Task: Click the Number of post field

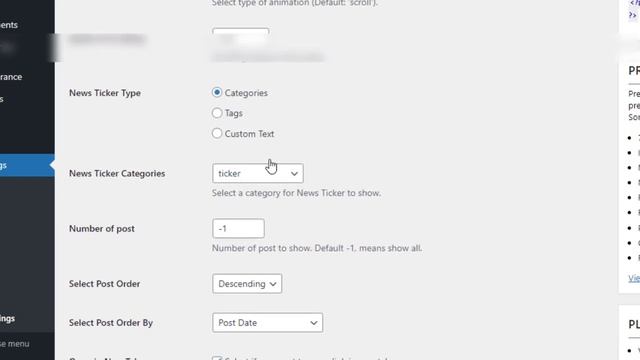Action: [x=238, y=229]
